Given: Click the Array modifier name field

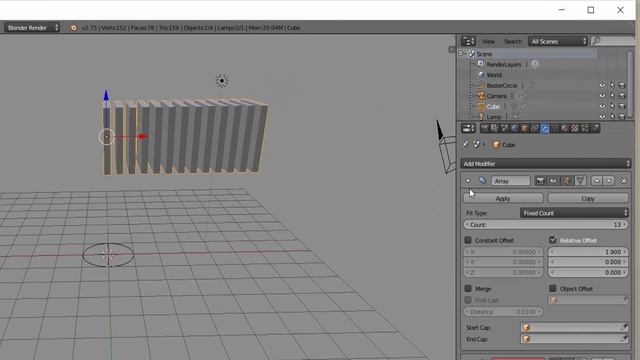Looking at the screenshot, I should (511, 181).
